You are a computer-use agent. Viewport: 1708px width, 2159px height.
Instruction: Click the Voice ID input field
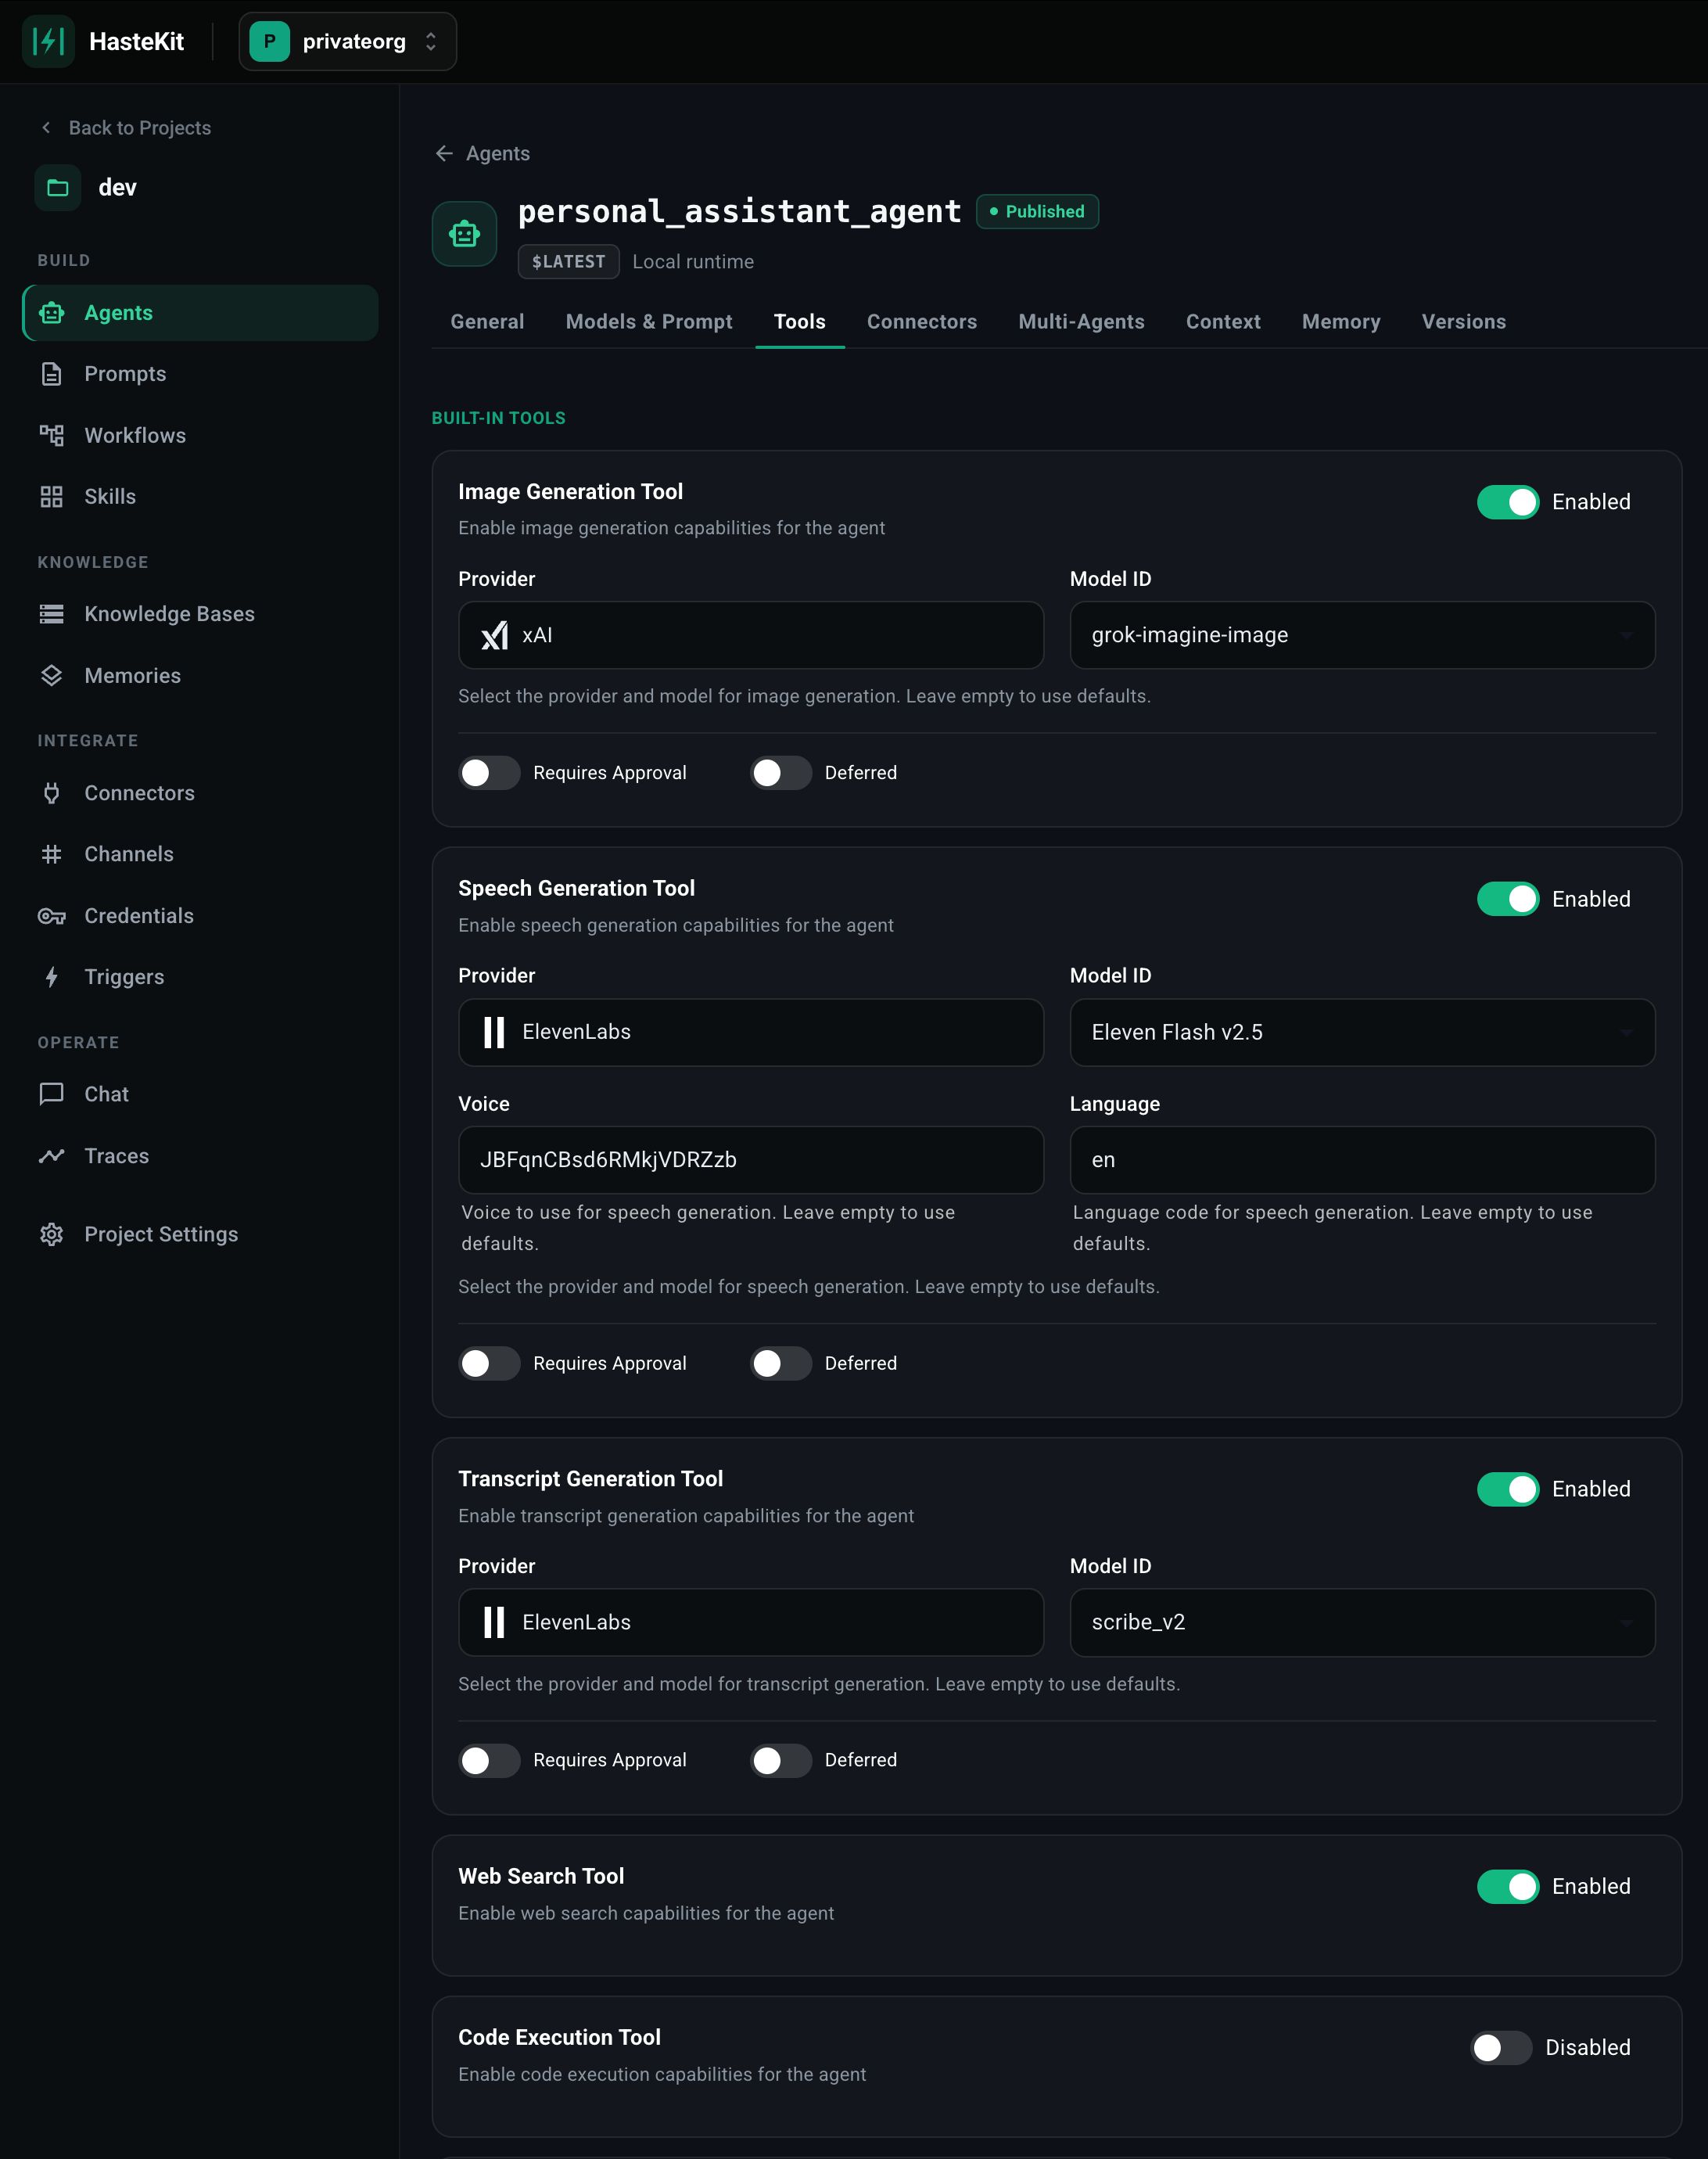pyautogui.click(x=751, y=1160)
